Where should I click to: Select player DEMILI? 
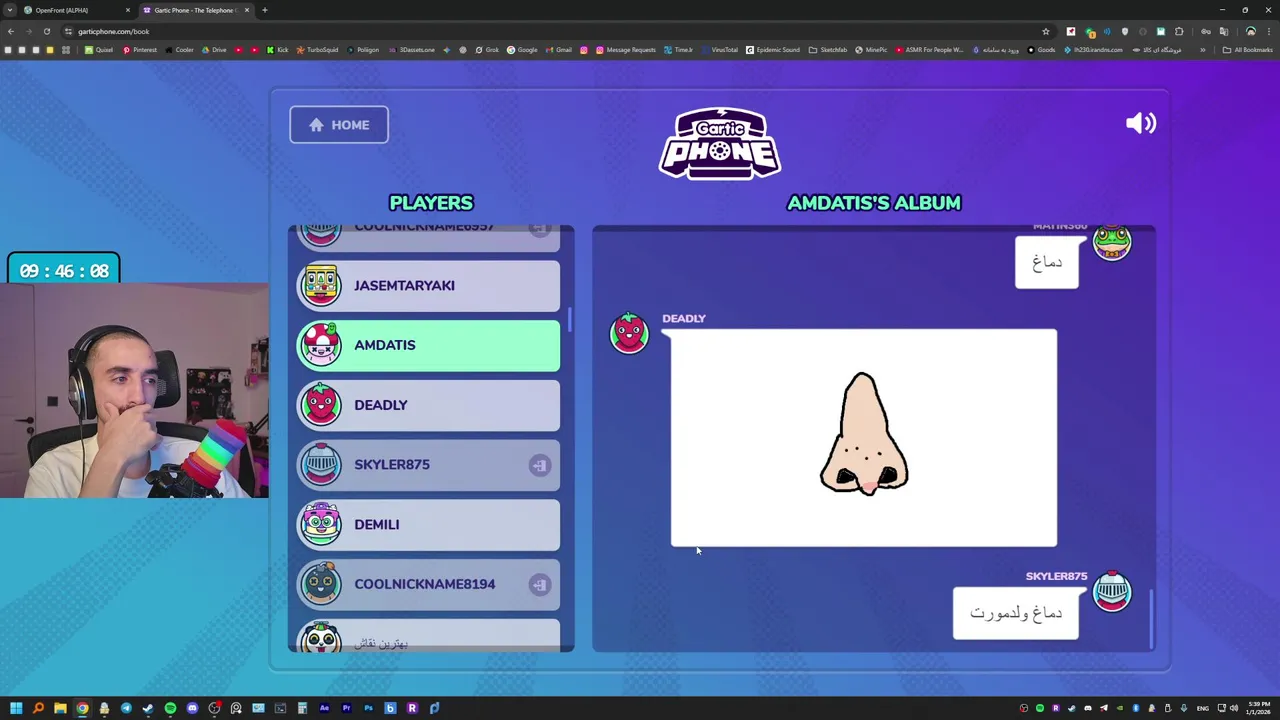click(428, 524)
